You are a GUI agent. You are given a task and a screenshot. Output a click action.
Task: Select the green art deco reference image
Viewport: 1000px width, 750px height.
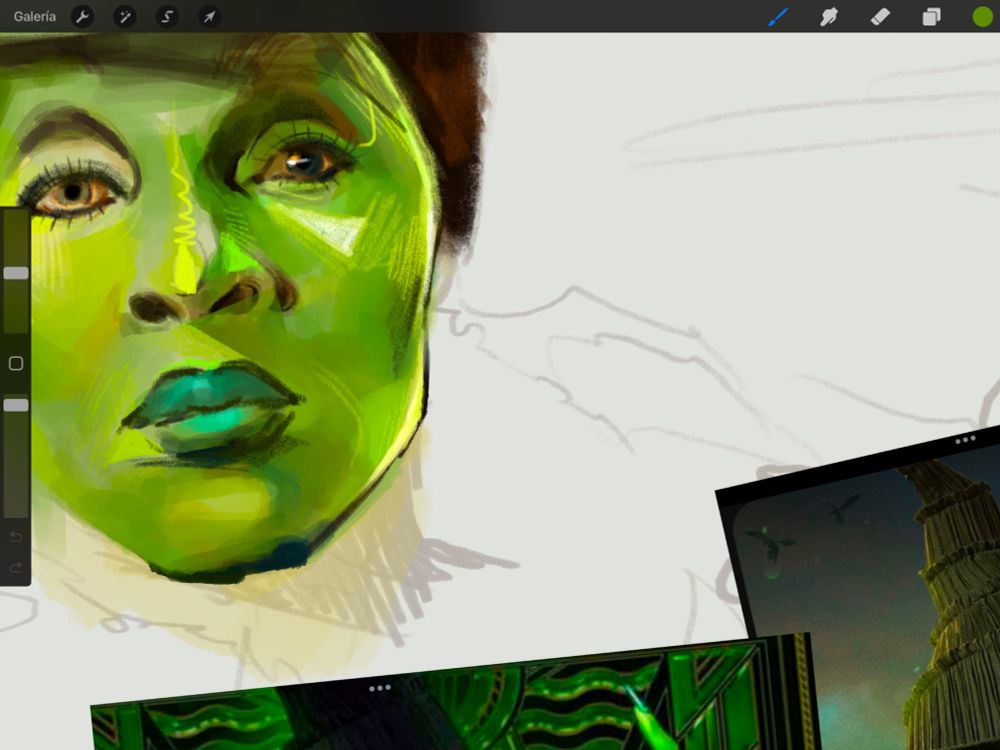[454, 694]
